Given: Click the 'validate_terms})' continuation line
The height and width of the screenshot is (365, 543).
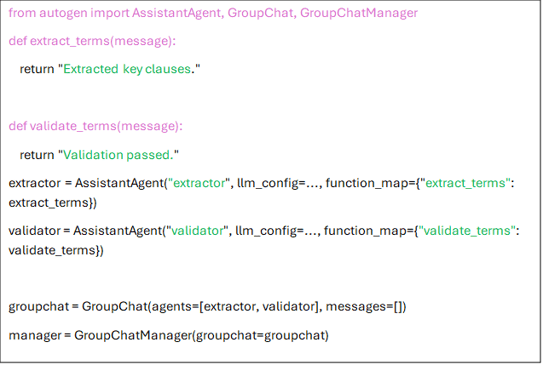Looking at the screenshot, I should (56, 251).
